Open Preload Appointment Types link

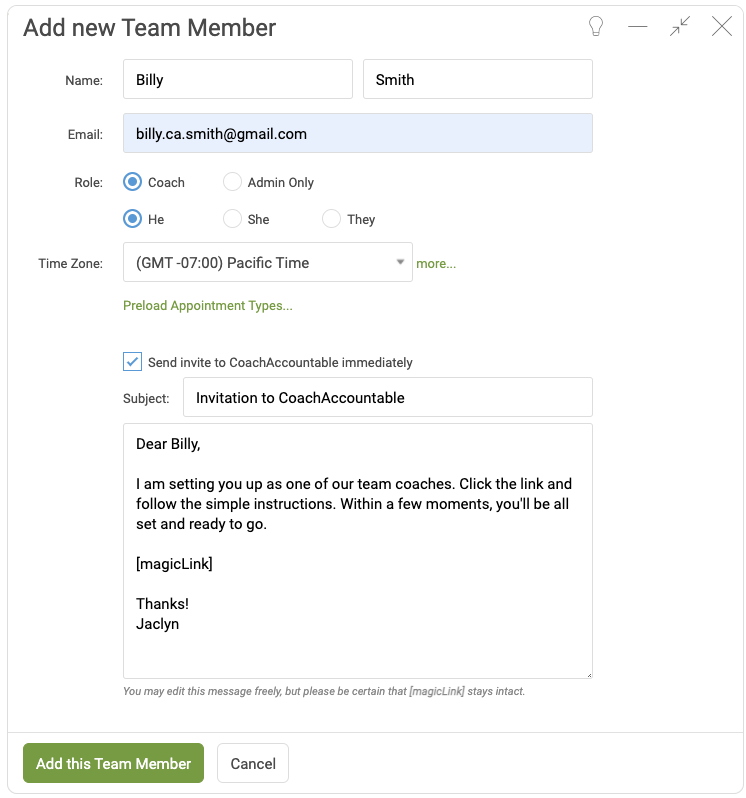208,305
